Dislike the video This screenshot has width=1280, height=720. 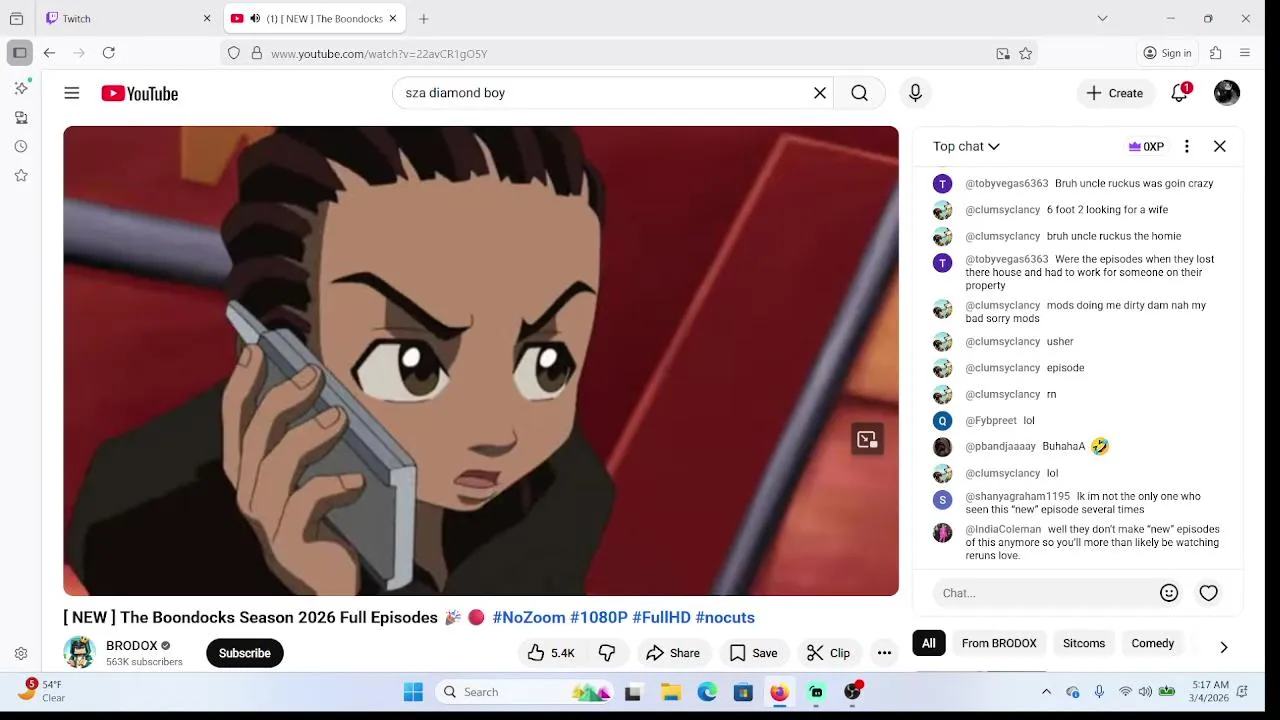(607, 653)
